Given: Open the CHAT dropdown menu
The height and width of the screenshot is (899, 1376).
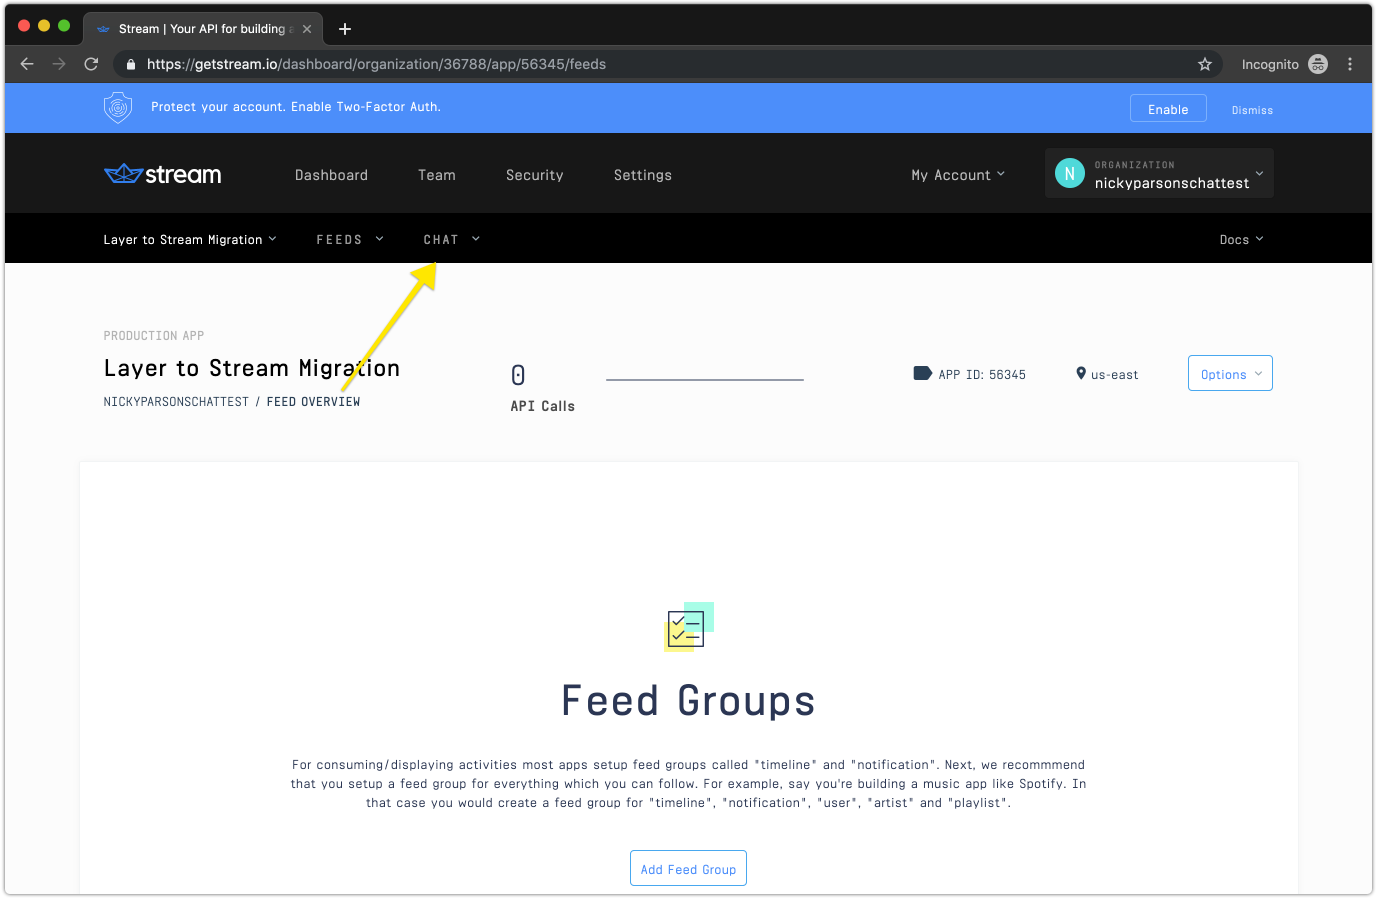Looking at the screenshot, I should (x=452, y=240).
